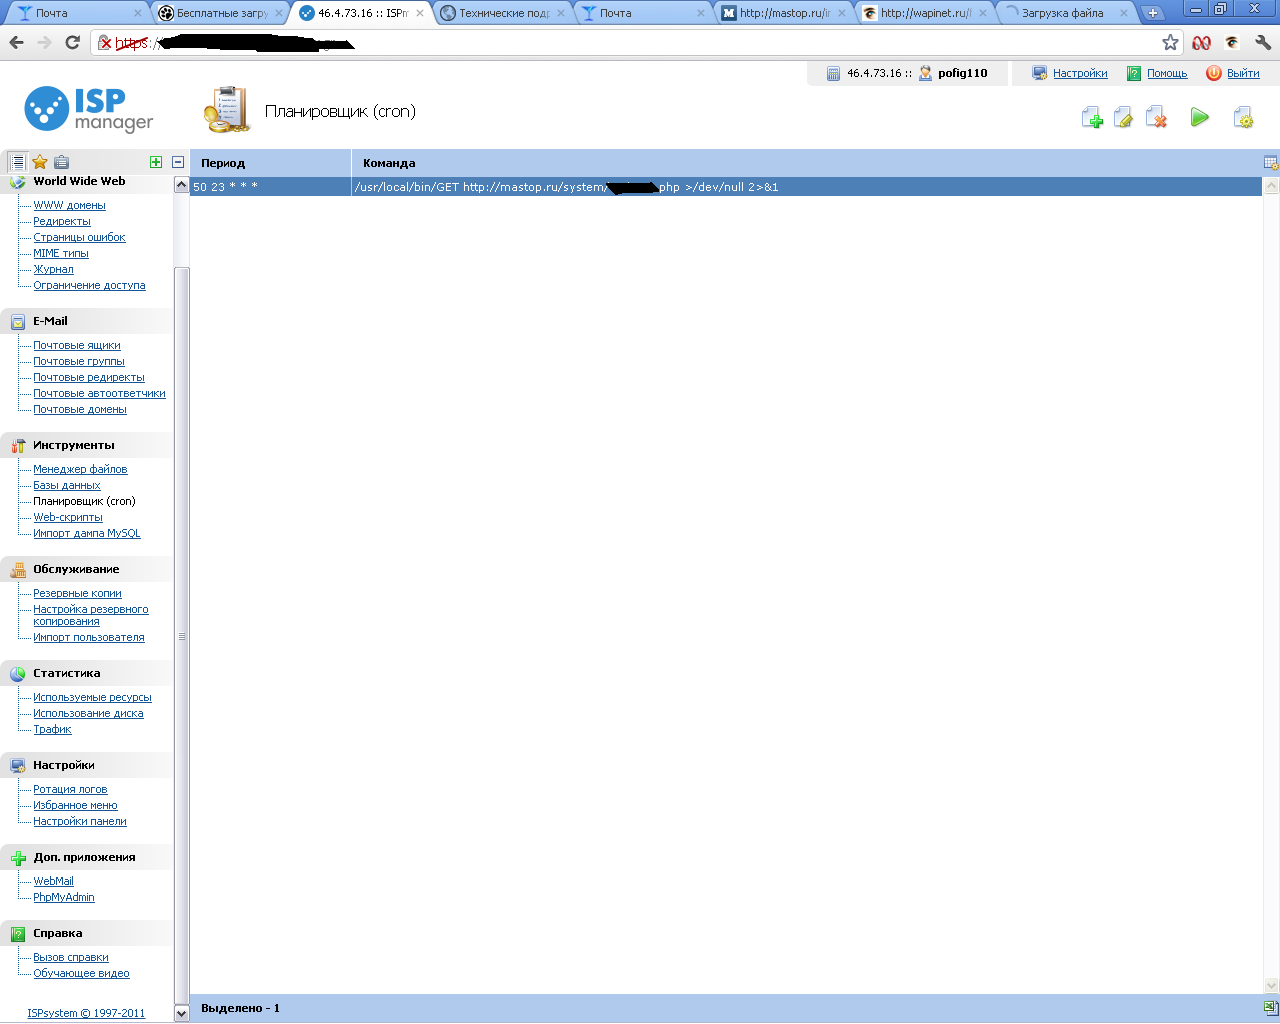The image size is (1280, 1024).
Task: Bookmark this page with the star
Action: coord(1170,42)
